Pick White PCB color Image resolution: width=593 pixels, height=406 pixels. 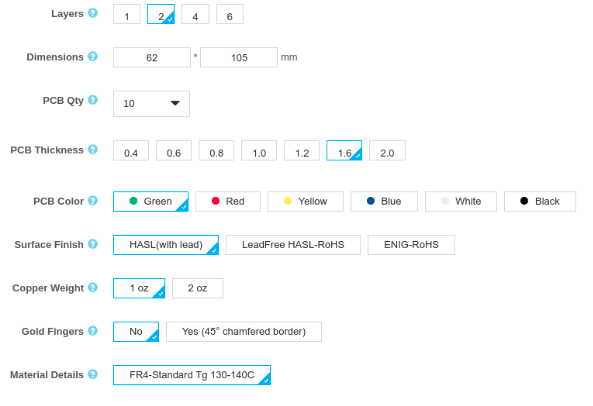(x=461, y=201)
